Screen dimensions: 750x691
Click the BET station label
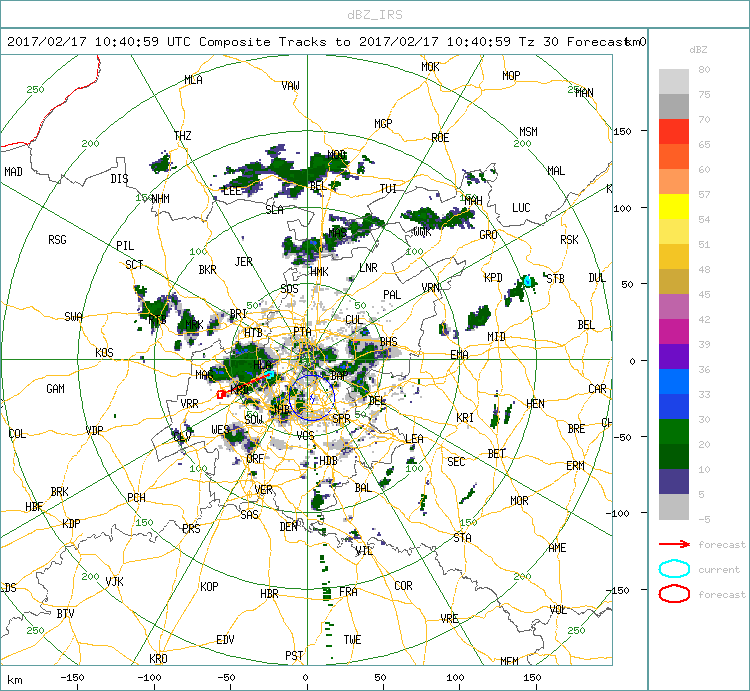tap(496, 453)
